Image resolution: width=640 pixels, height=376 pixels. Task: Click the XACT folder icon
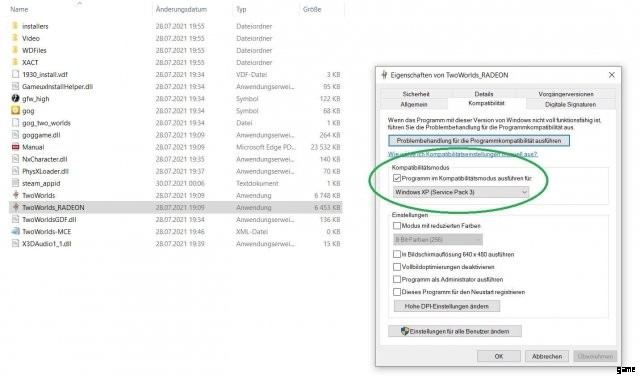(x=15, y=62)
